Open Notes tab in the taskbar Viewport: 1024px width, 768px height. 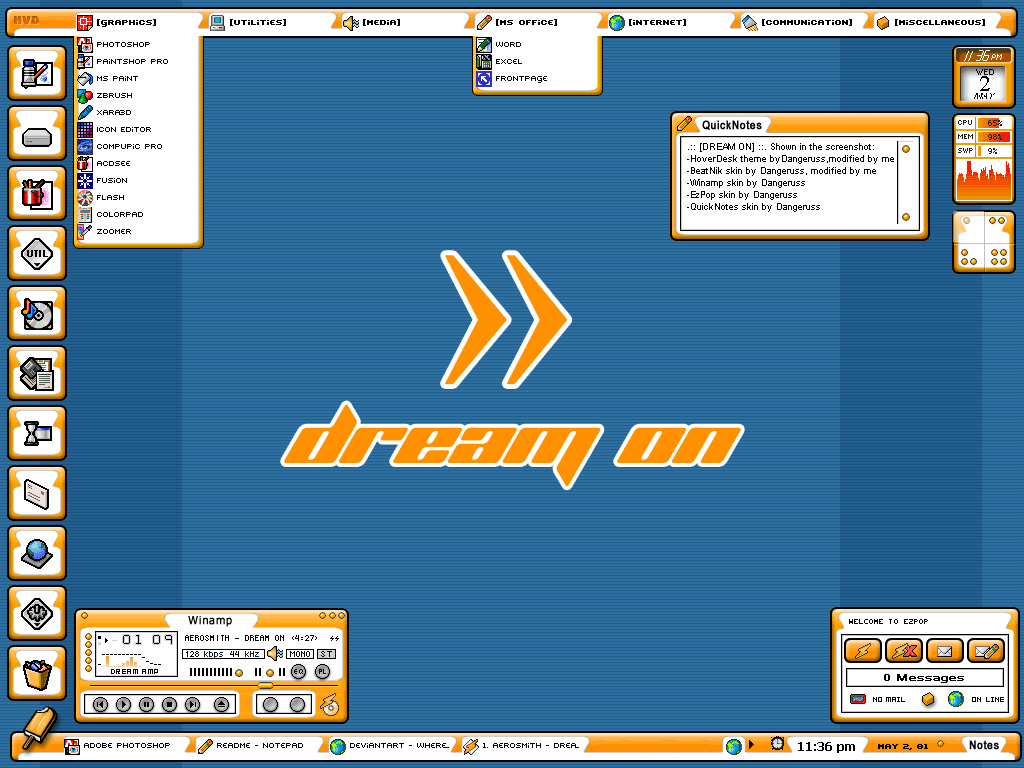point(984,745)
